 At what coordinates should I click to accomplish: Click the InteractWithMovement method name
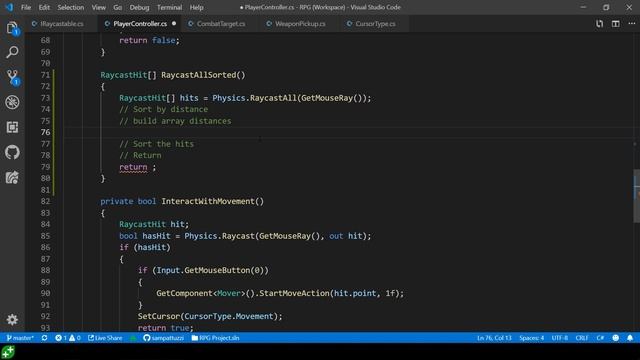click(208, 201)
